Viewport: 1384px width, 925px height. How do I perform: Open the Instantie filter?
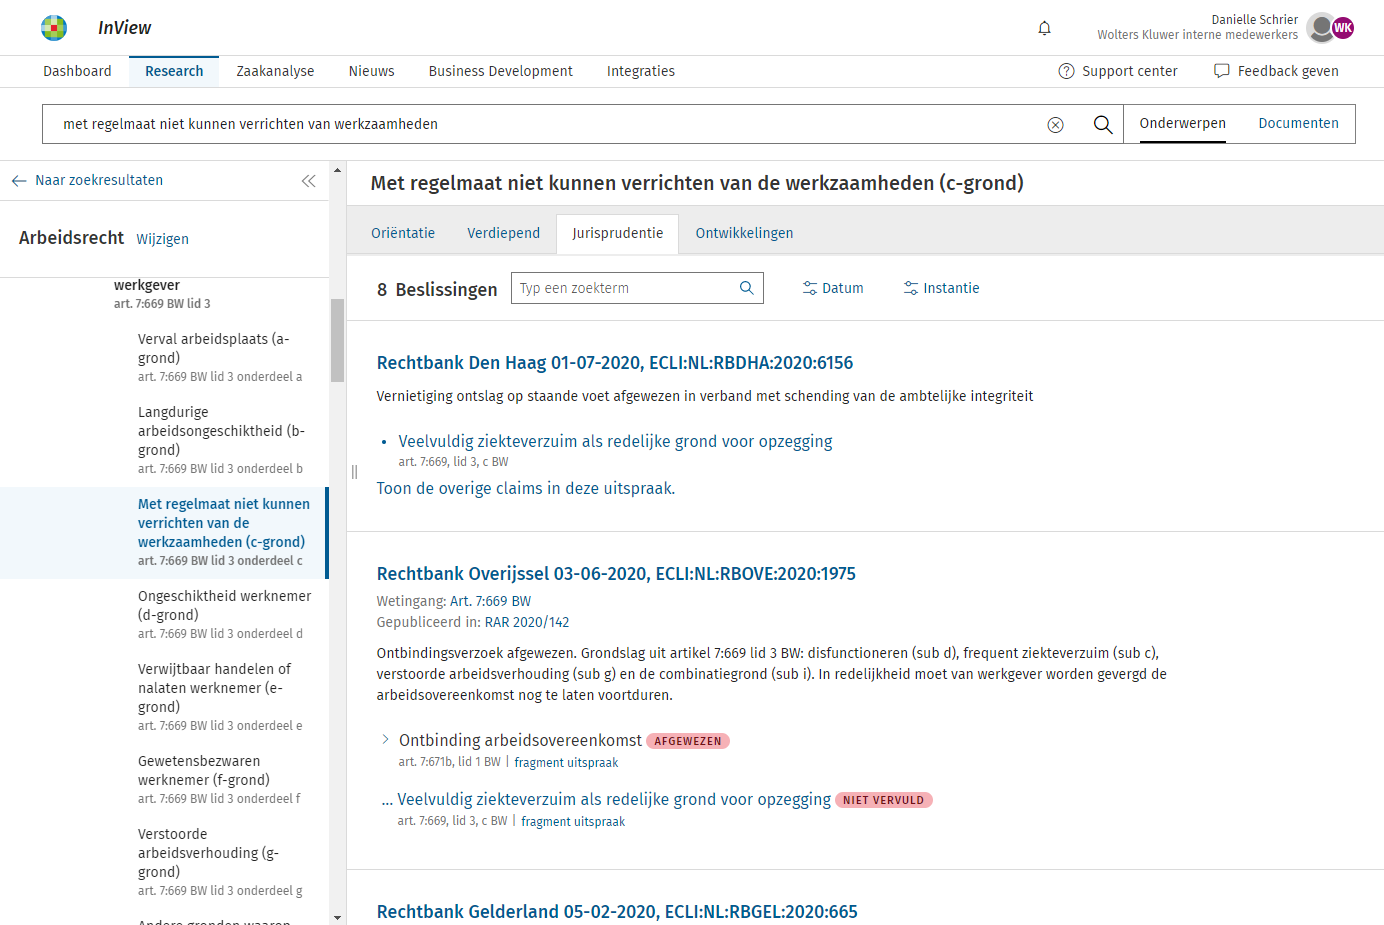[941, 288]
